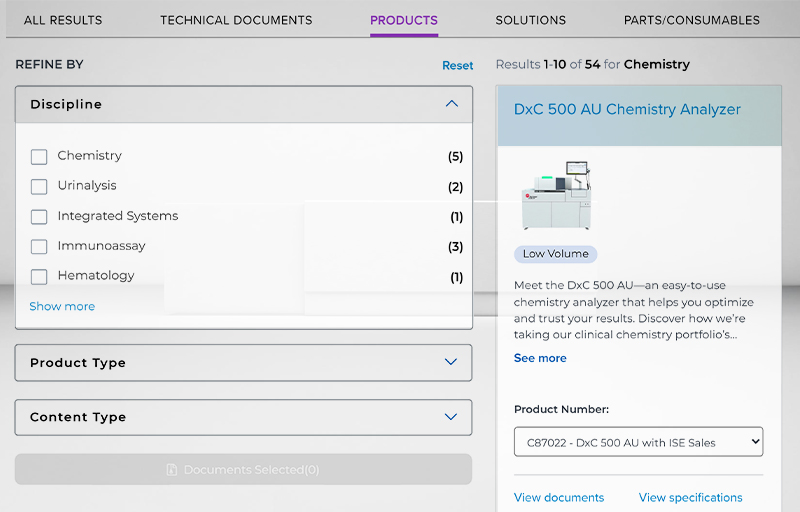Reset all refine filters
The height and width of the screenshot is (512, 800).
[458, 65]
